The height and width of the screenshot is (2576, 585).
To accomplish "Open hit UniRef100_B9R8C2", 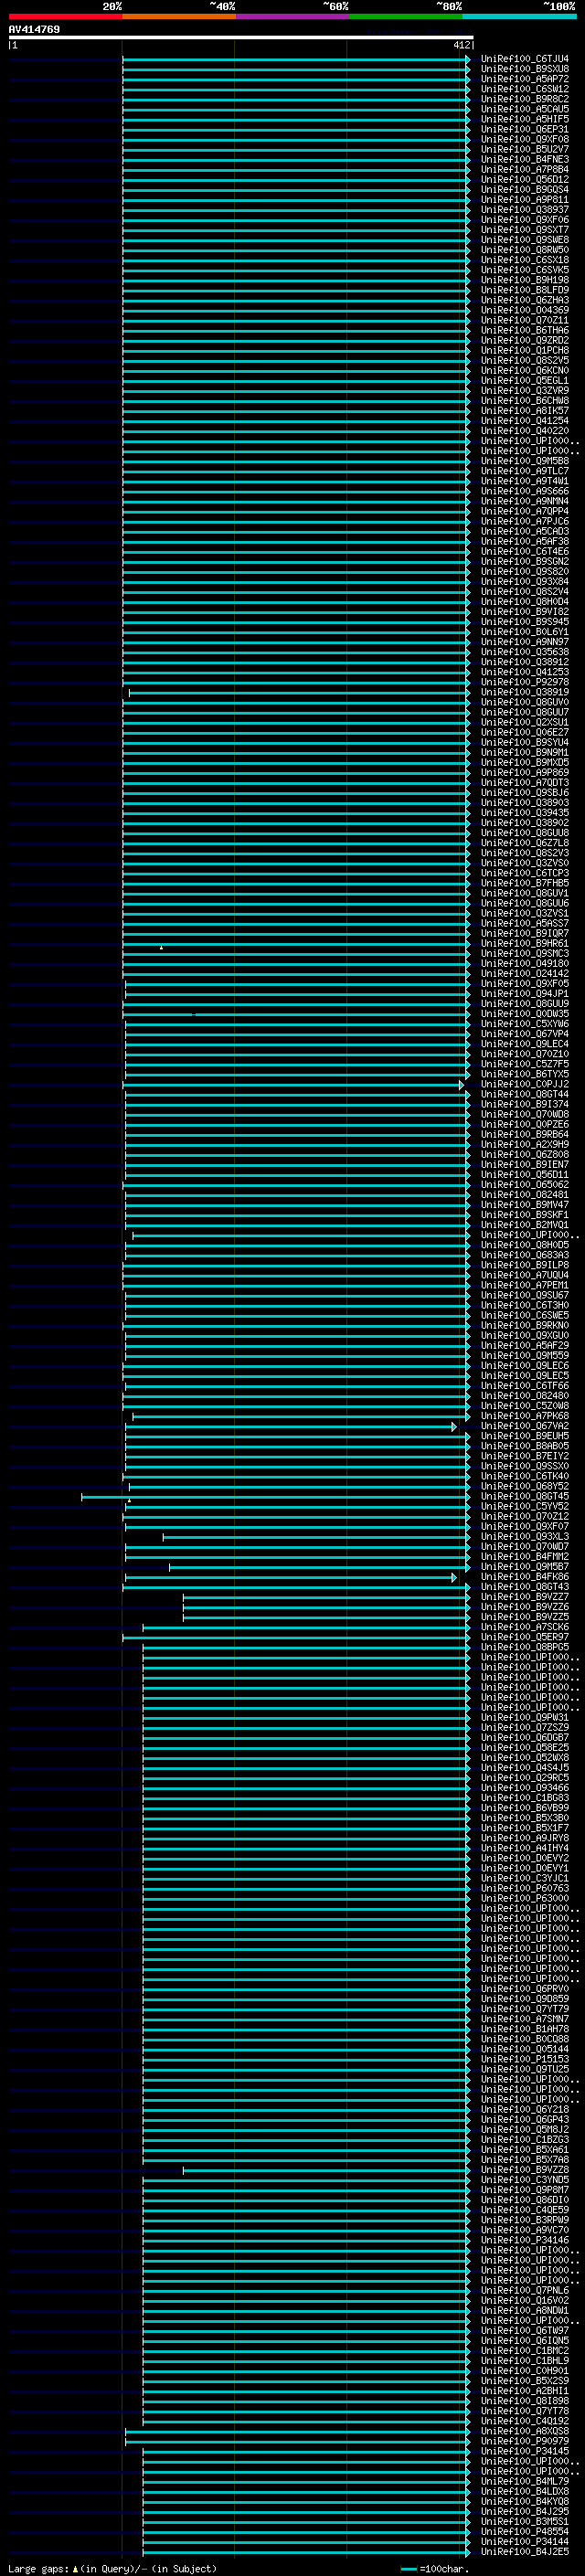I will (x=524, y=99).
